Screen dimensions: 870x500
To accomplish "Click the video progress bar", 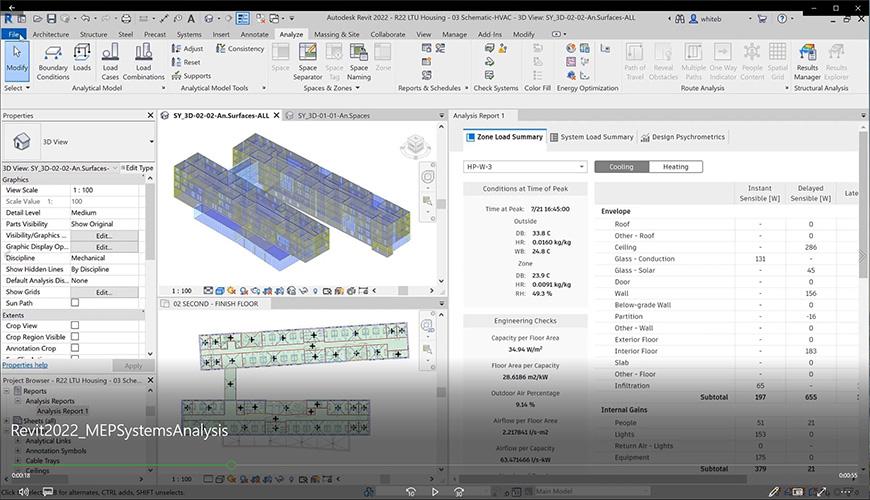I will [x=435, y=465].
